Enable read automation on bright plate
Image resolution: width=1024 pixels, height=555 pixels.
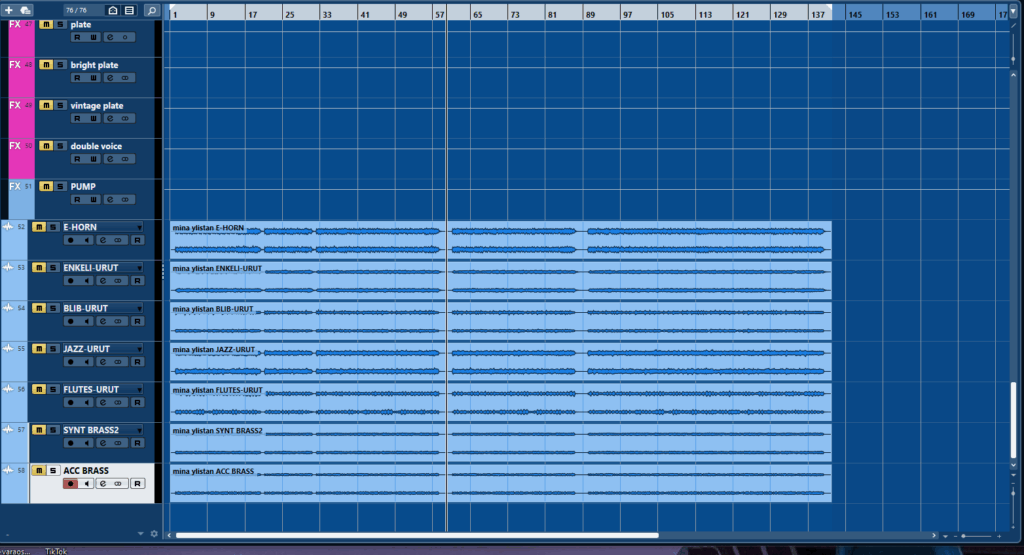77,77
